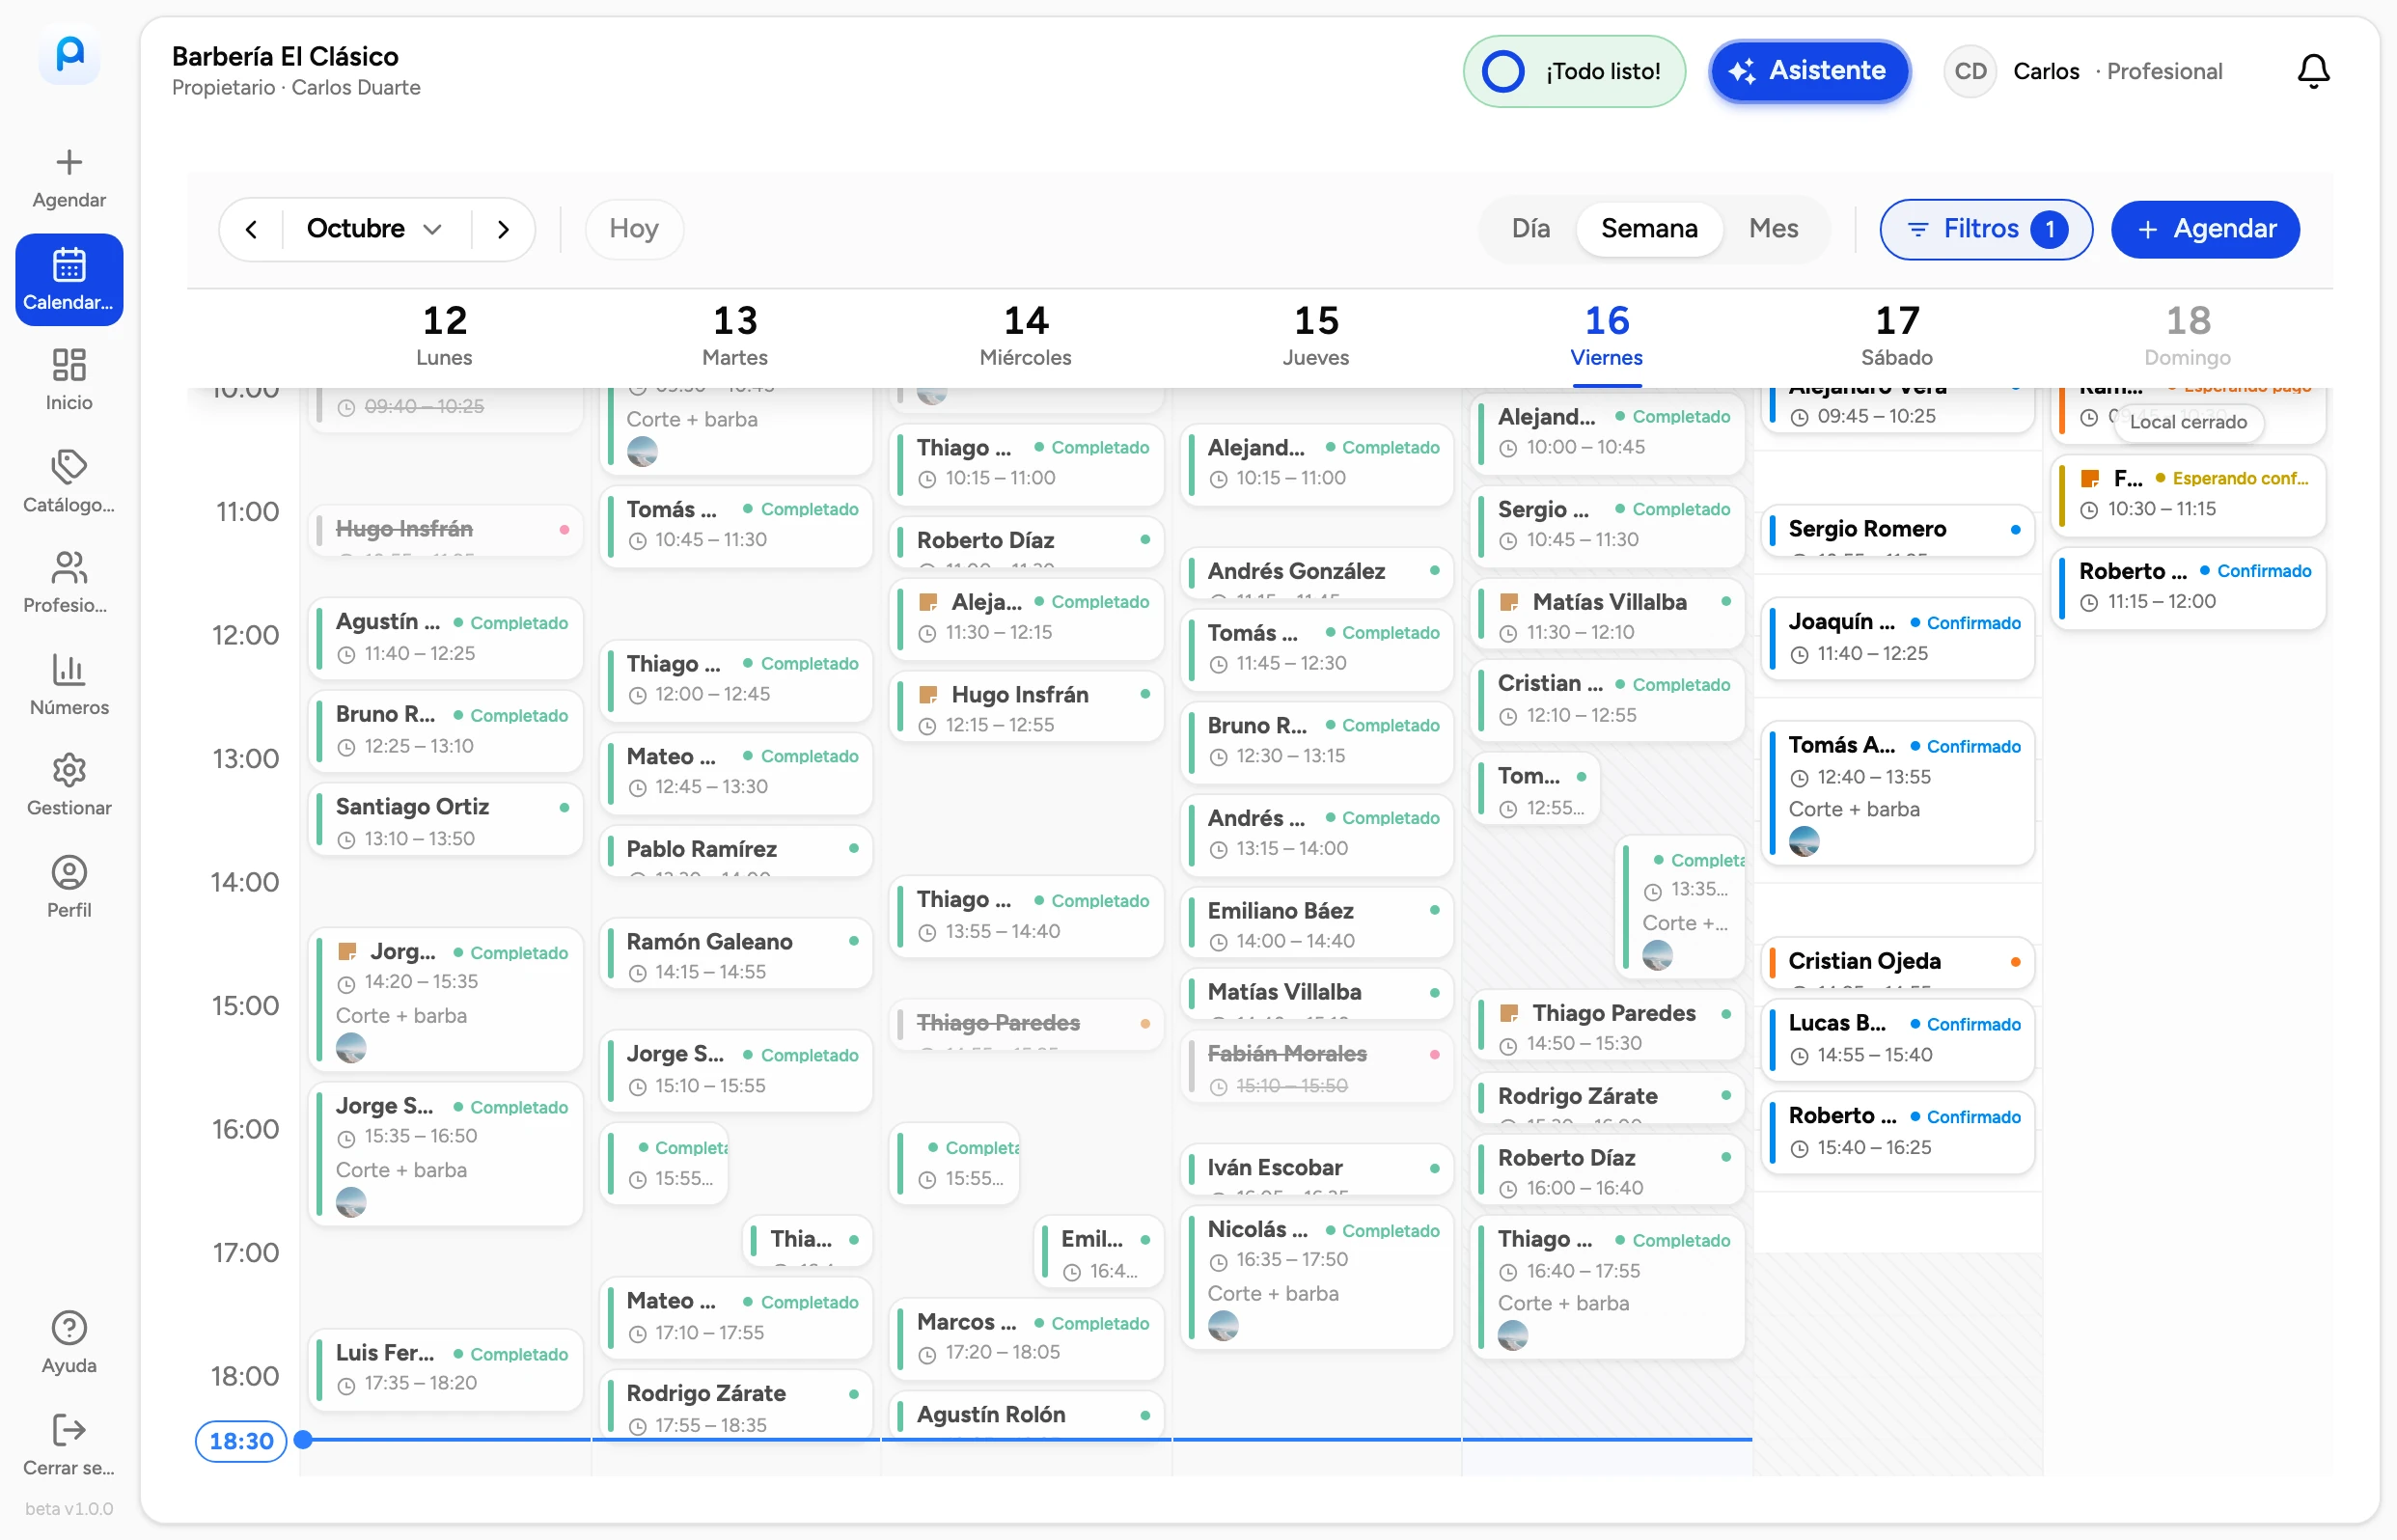Go to next month arrow
This screenshot has width=2397, height=1540.
pyautogui.click(x=503, y=229)
